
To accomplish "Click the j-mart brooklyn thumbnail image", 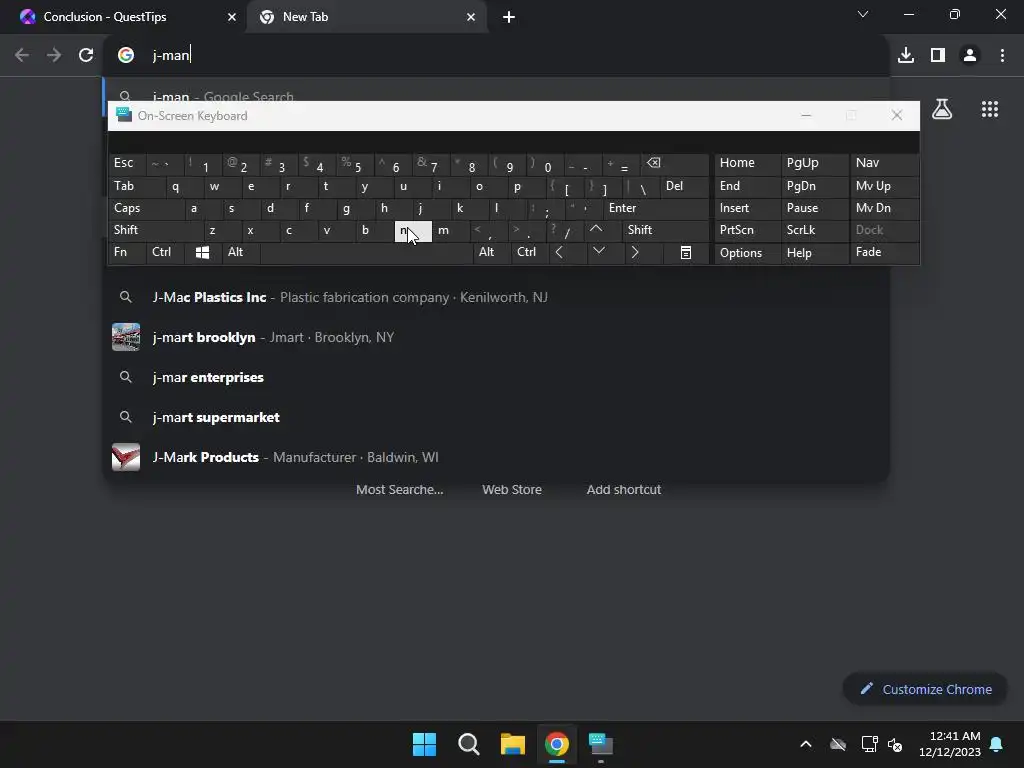I will (x=126, y=337).
